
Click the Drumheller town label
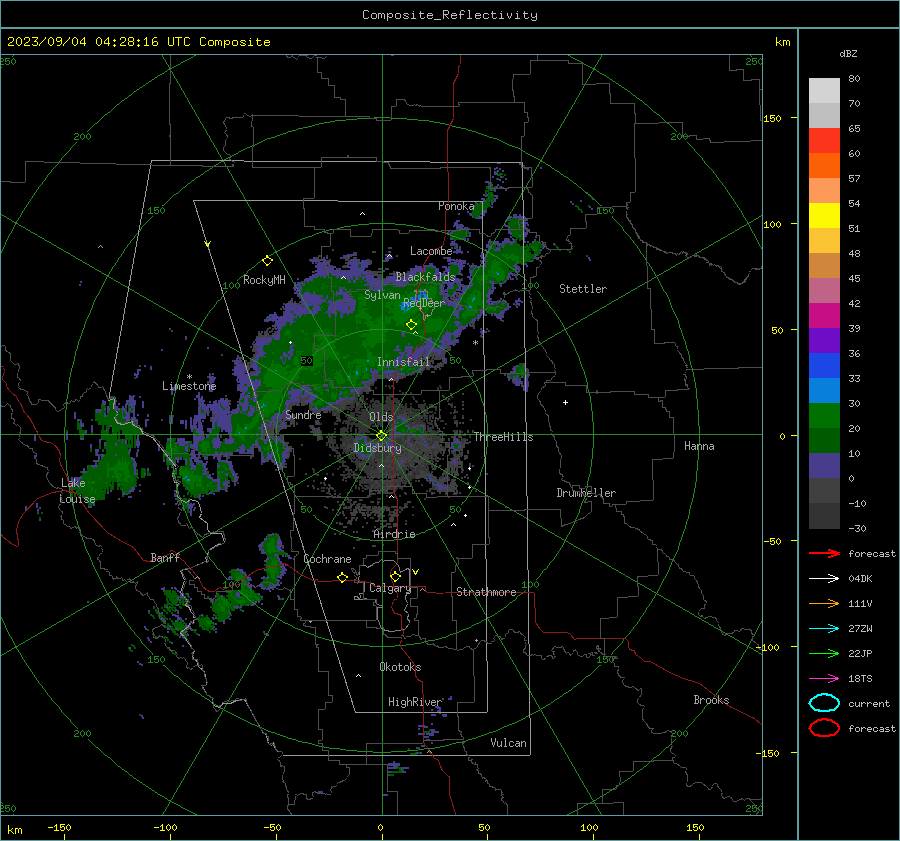(x=586, y=493)
